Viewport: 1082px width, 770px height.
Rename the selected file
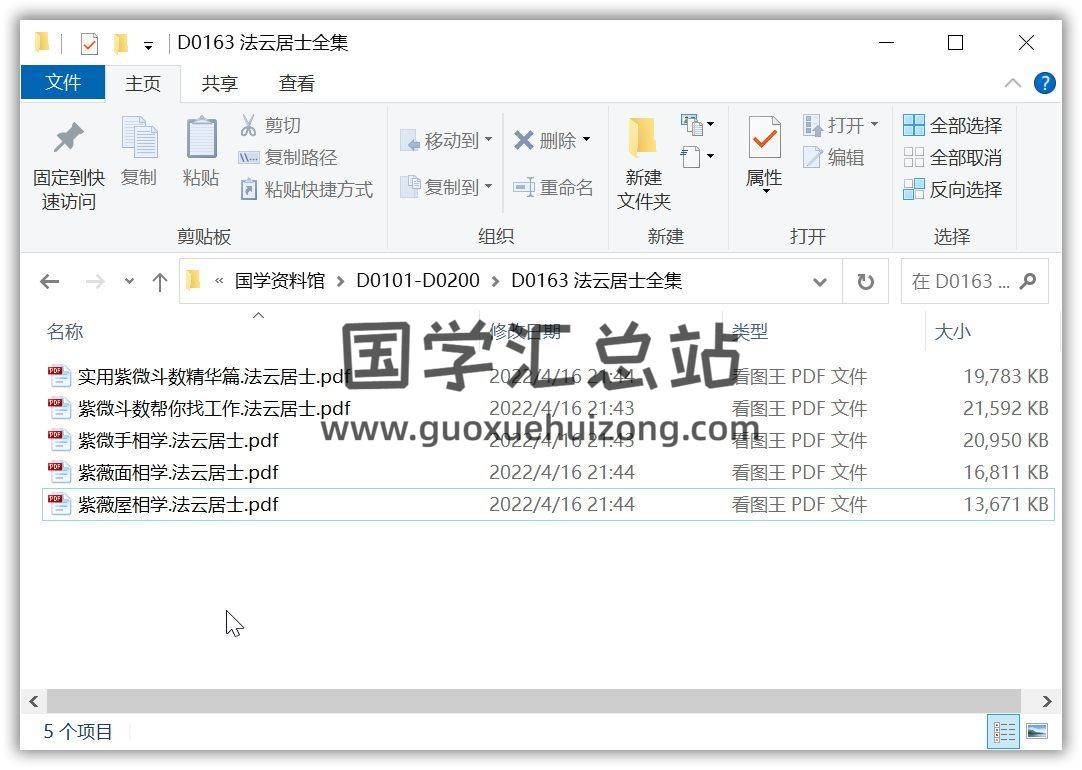click(x=553, y=187)
